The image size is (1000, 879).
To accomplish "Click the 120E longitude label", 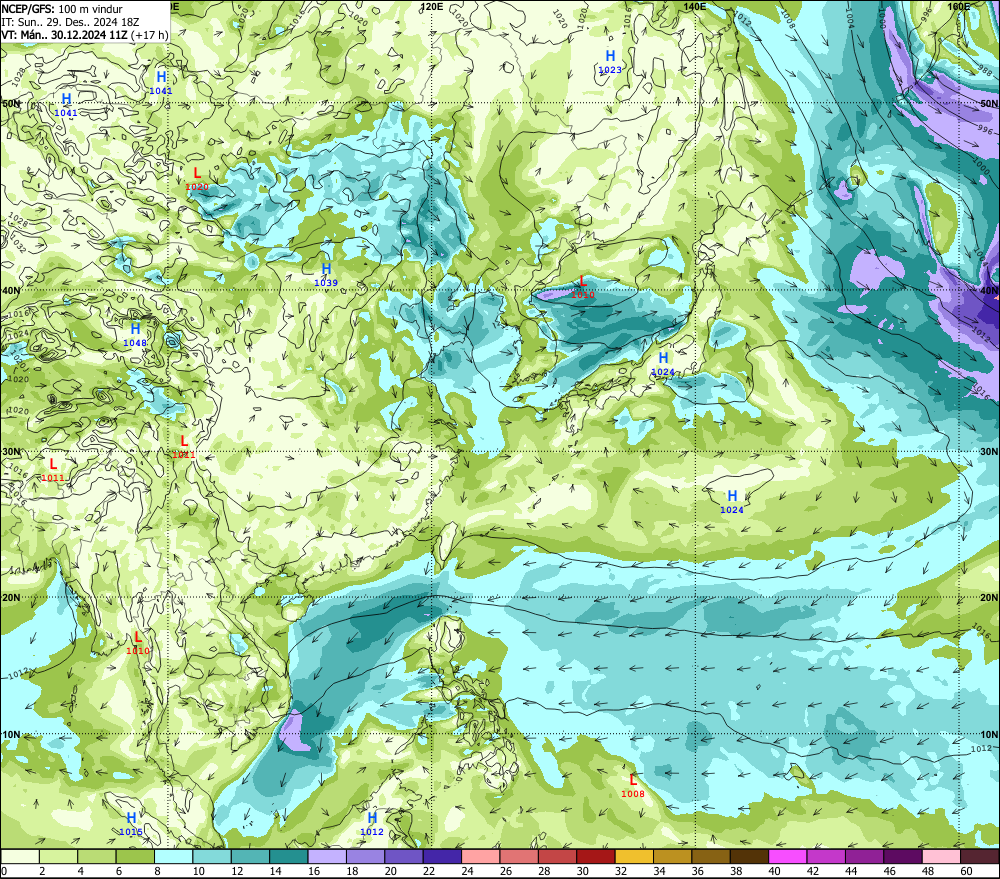I will tap(432, 6).
